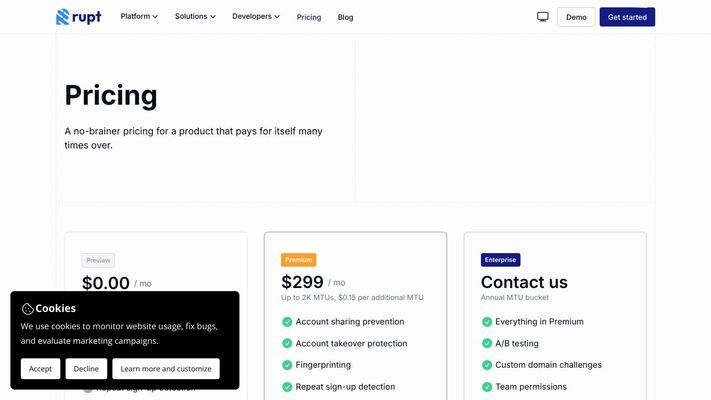Toggle the monitor theme icon in header
This screenshot has width=711, height=400.
[x=542, y=17]
